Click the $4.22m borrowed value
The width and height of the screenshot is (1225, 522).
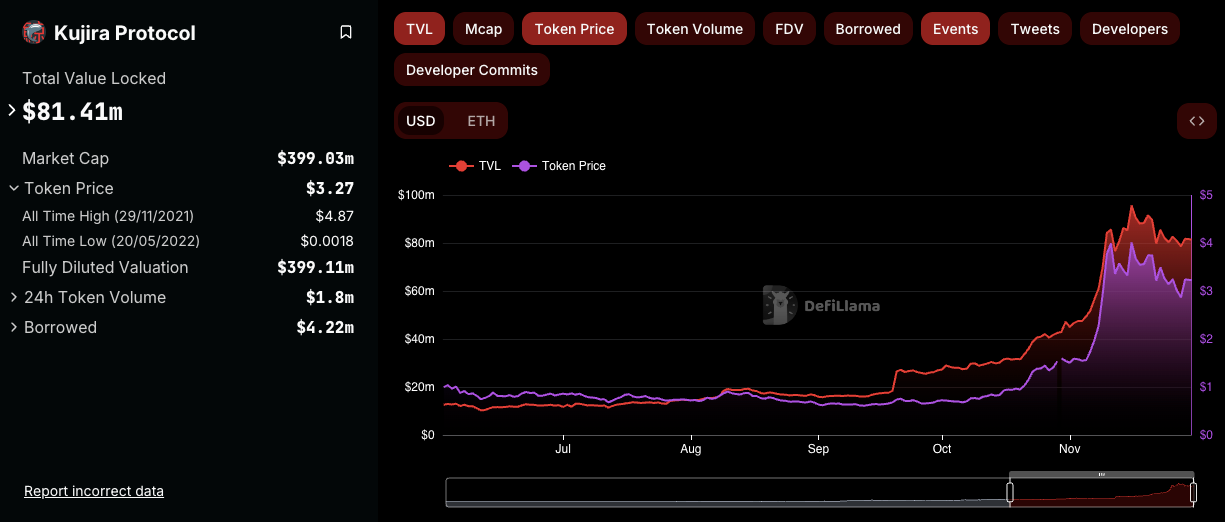coord(325,327)
